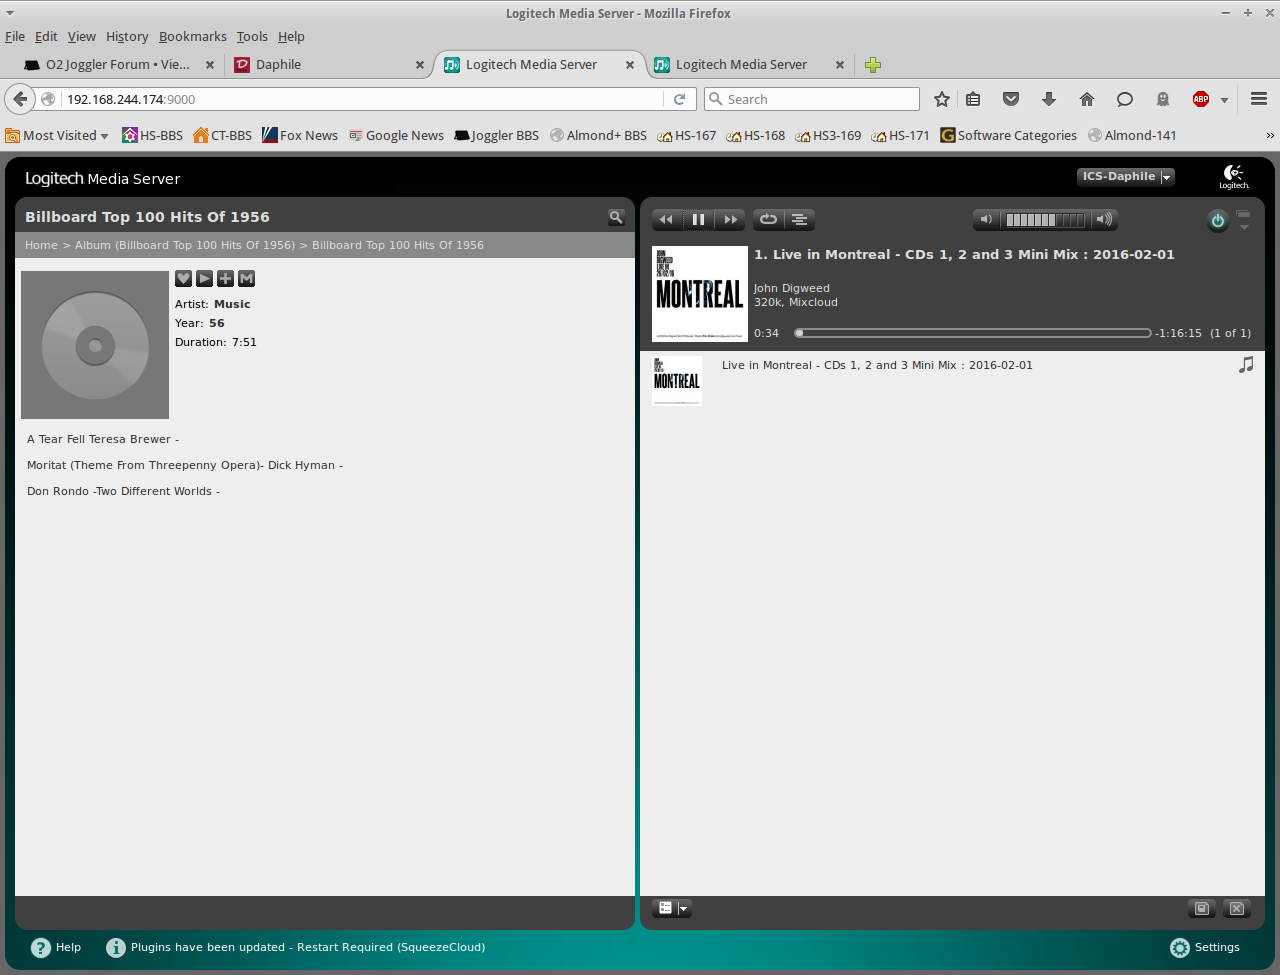1280x975 pixels.
Task: Bookmark this page with the star icon
Action: pos(941,99)
